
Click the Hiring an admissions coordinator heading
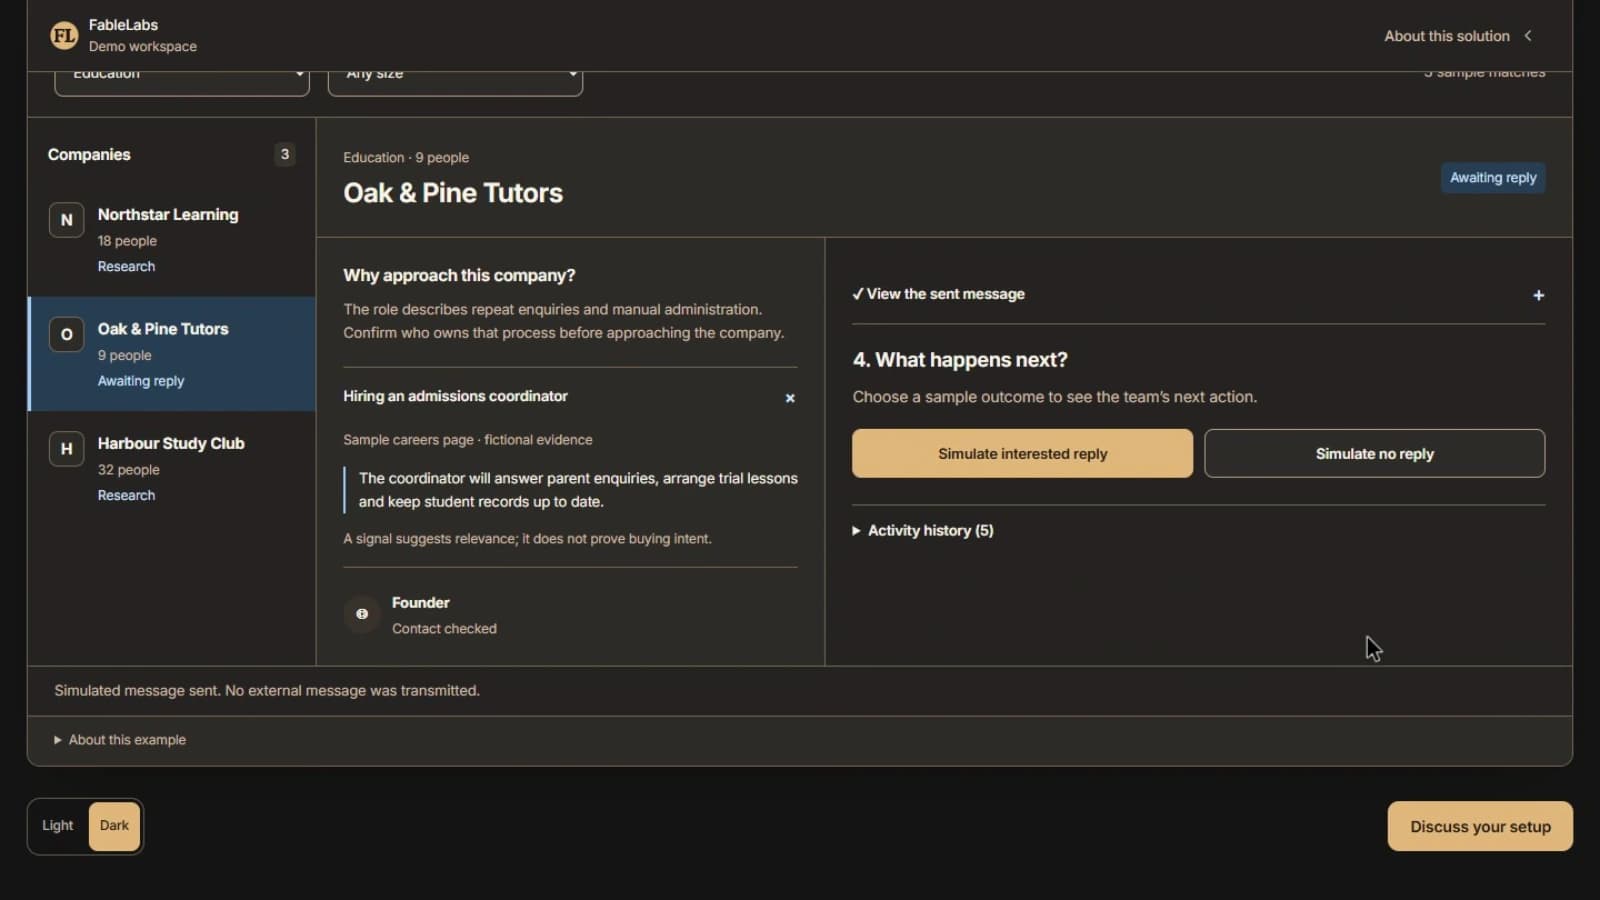(455, 396)
